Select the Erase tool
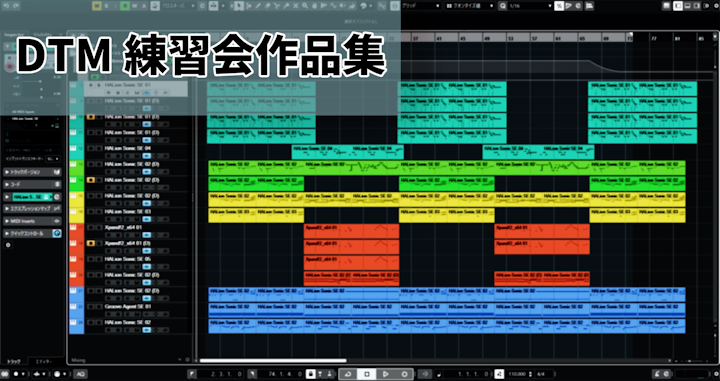The width and height of the screenshot is (720, 381). (268, 6)
